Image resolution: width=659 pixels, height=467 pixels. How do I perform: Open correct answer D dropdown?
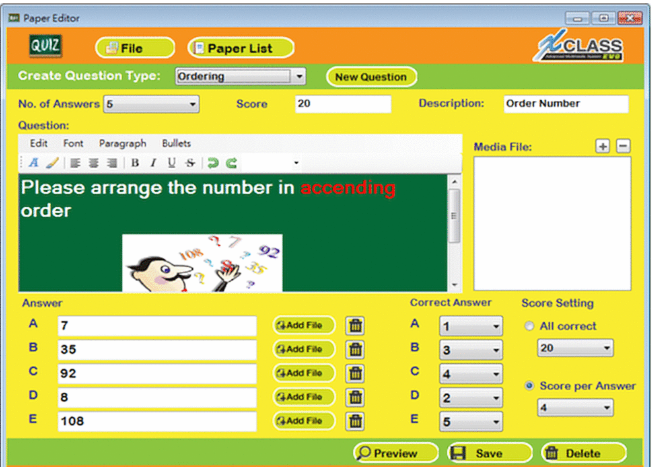pyautogui.click(x=471, y=398)
